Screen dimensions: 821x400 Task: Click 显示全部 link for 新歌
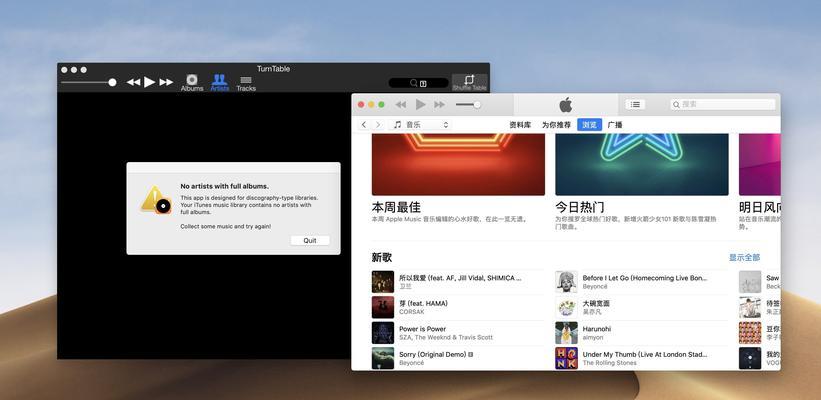pyautogui.click(x=744, y=258)
